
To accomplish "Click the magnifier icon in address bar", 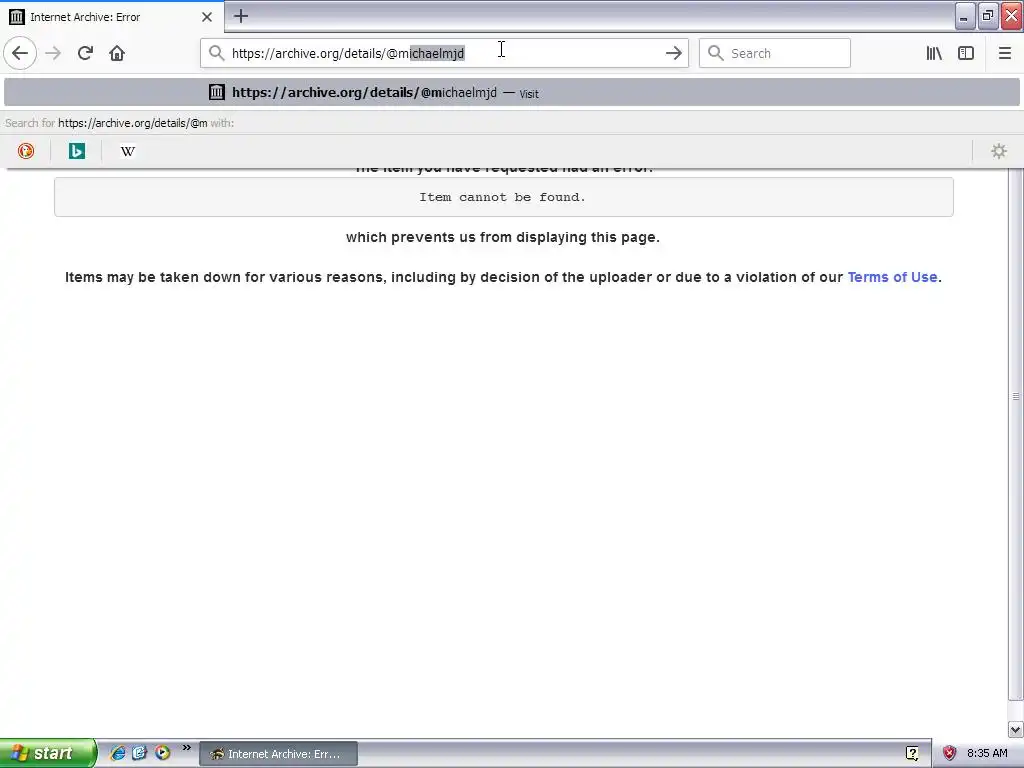I will [217, 53].
